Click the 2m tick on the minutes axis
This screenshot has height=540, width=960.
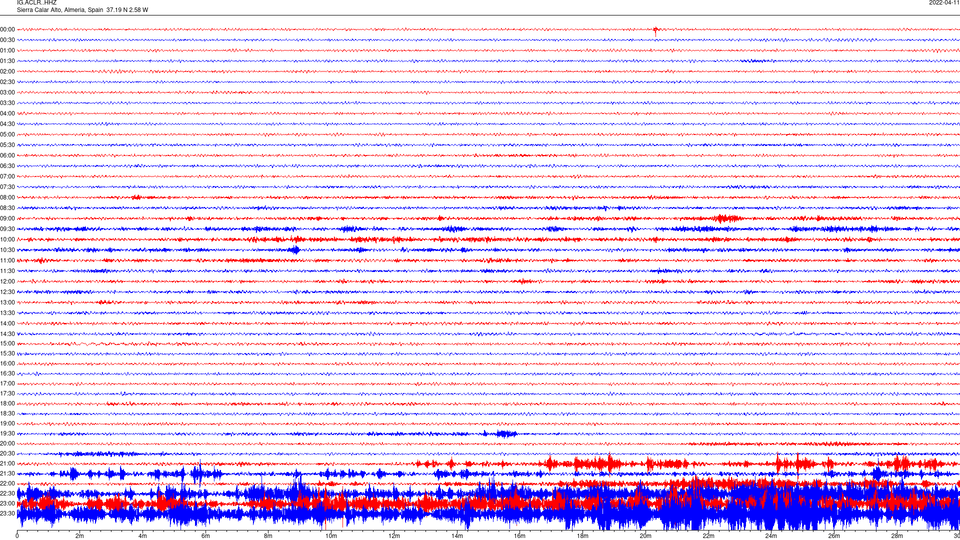click(80, 536)
